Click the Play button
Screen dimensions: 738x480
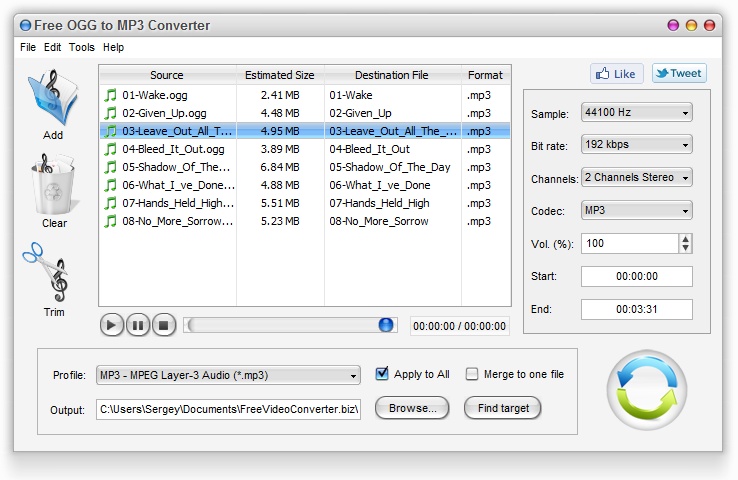click(x=112, y=325)
